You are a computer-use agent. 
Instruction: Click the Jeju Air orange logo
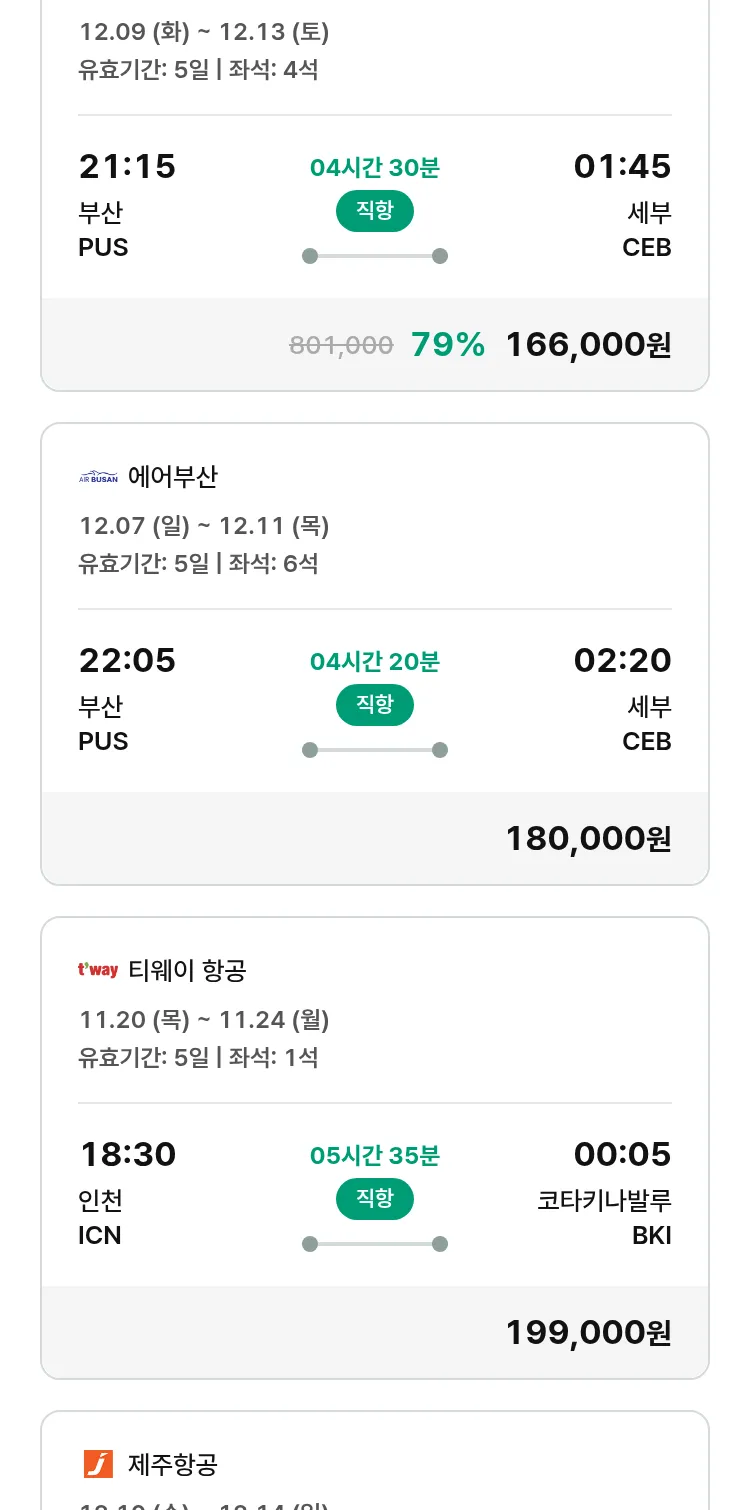(98, 1464)
